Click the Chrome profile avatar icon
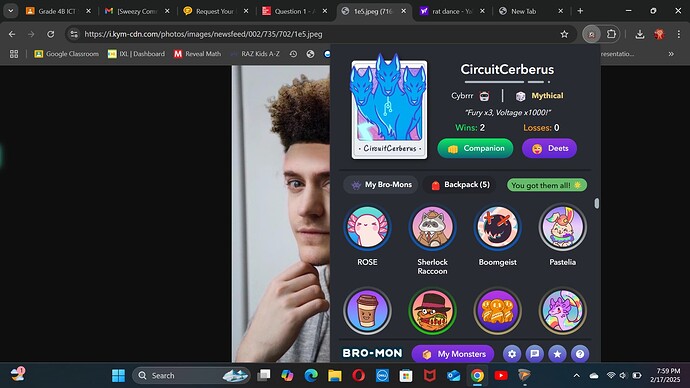690x388 pixels. pyautogui.click(x=659, y=34)
